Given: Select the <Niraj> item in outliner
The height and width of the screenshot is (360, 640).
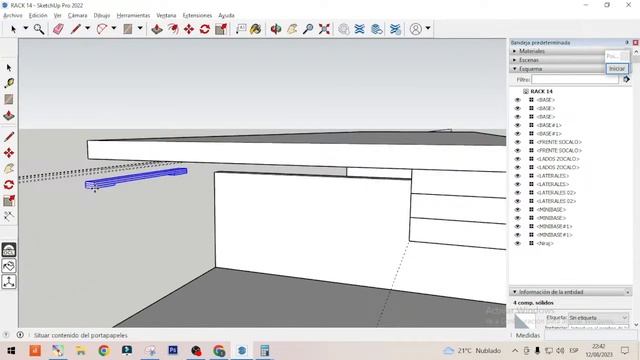Looking at the screenshot, I should pos(545,243).
